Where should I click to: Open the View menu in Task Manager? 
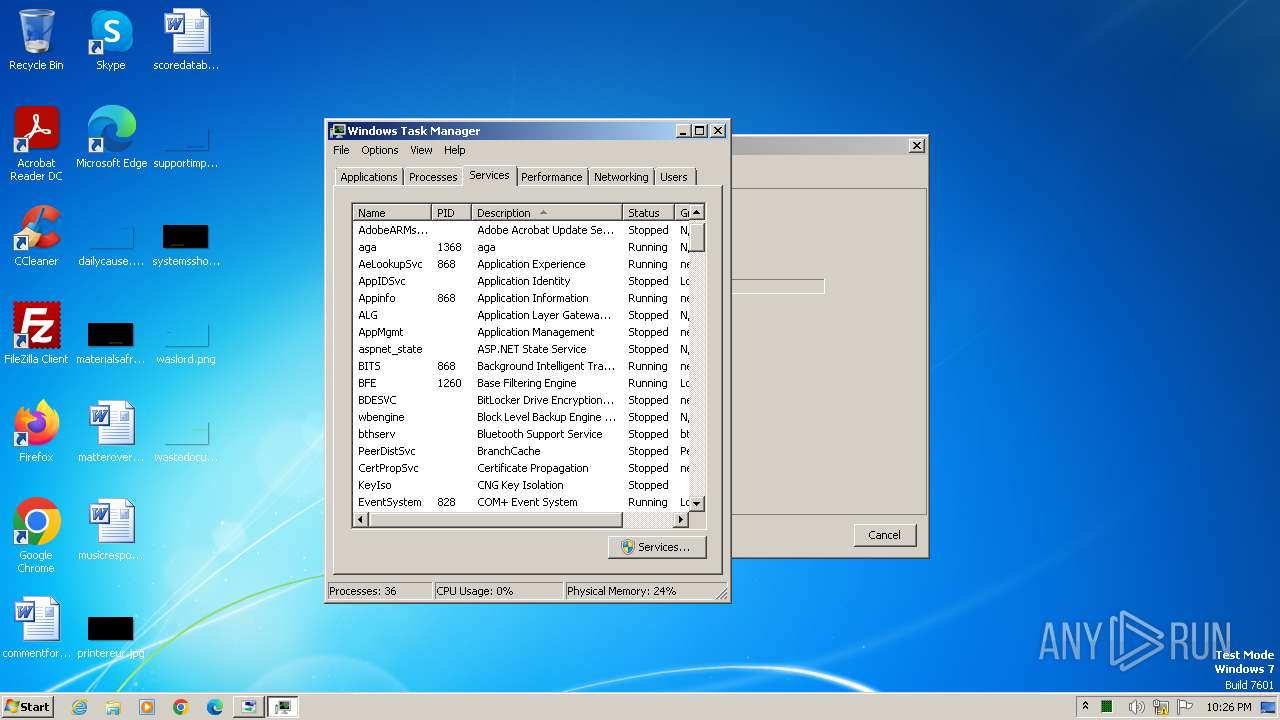pyautogui.click(x=421, y=150)
